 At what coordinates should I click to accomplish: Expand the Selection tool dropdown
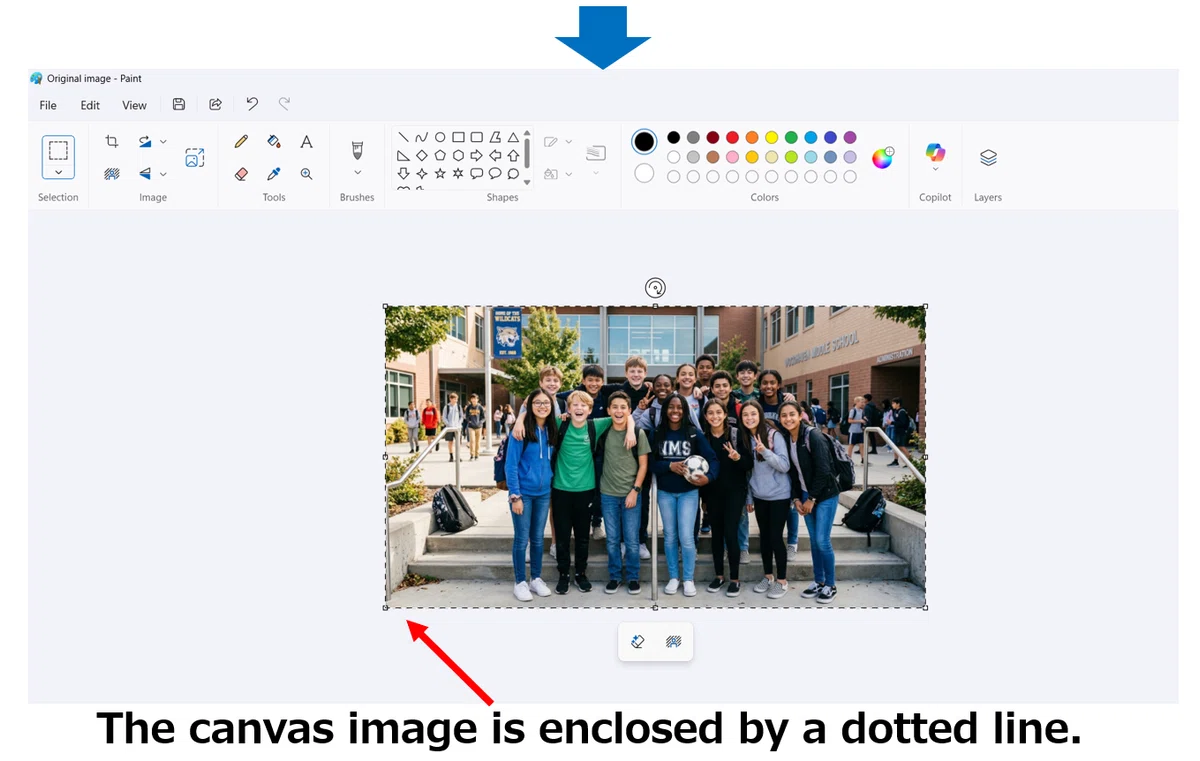coord(58,173)
